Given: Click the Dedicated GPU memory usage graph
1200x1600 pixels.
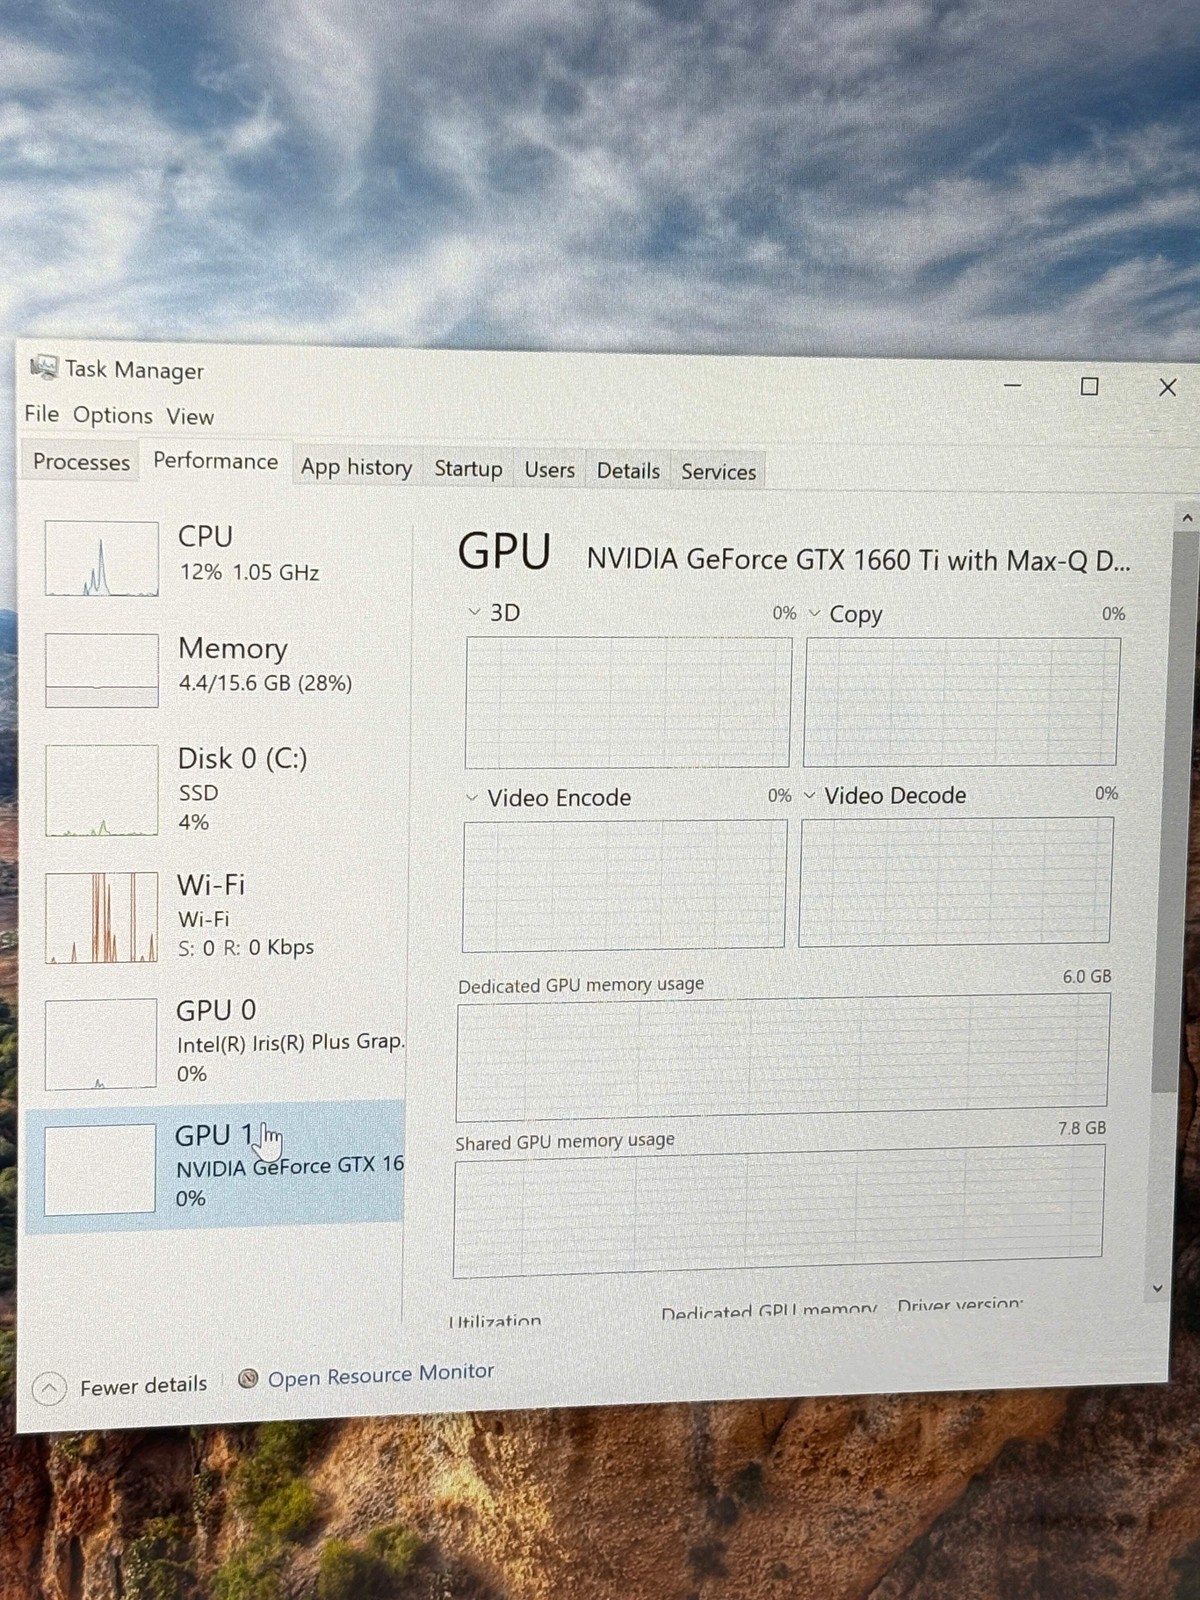Looking at the screenshot, I should pos(783,1058).
